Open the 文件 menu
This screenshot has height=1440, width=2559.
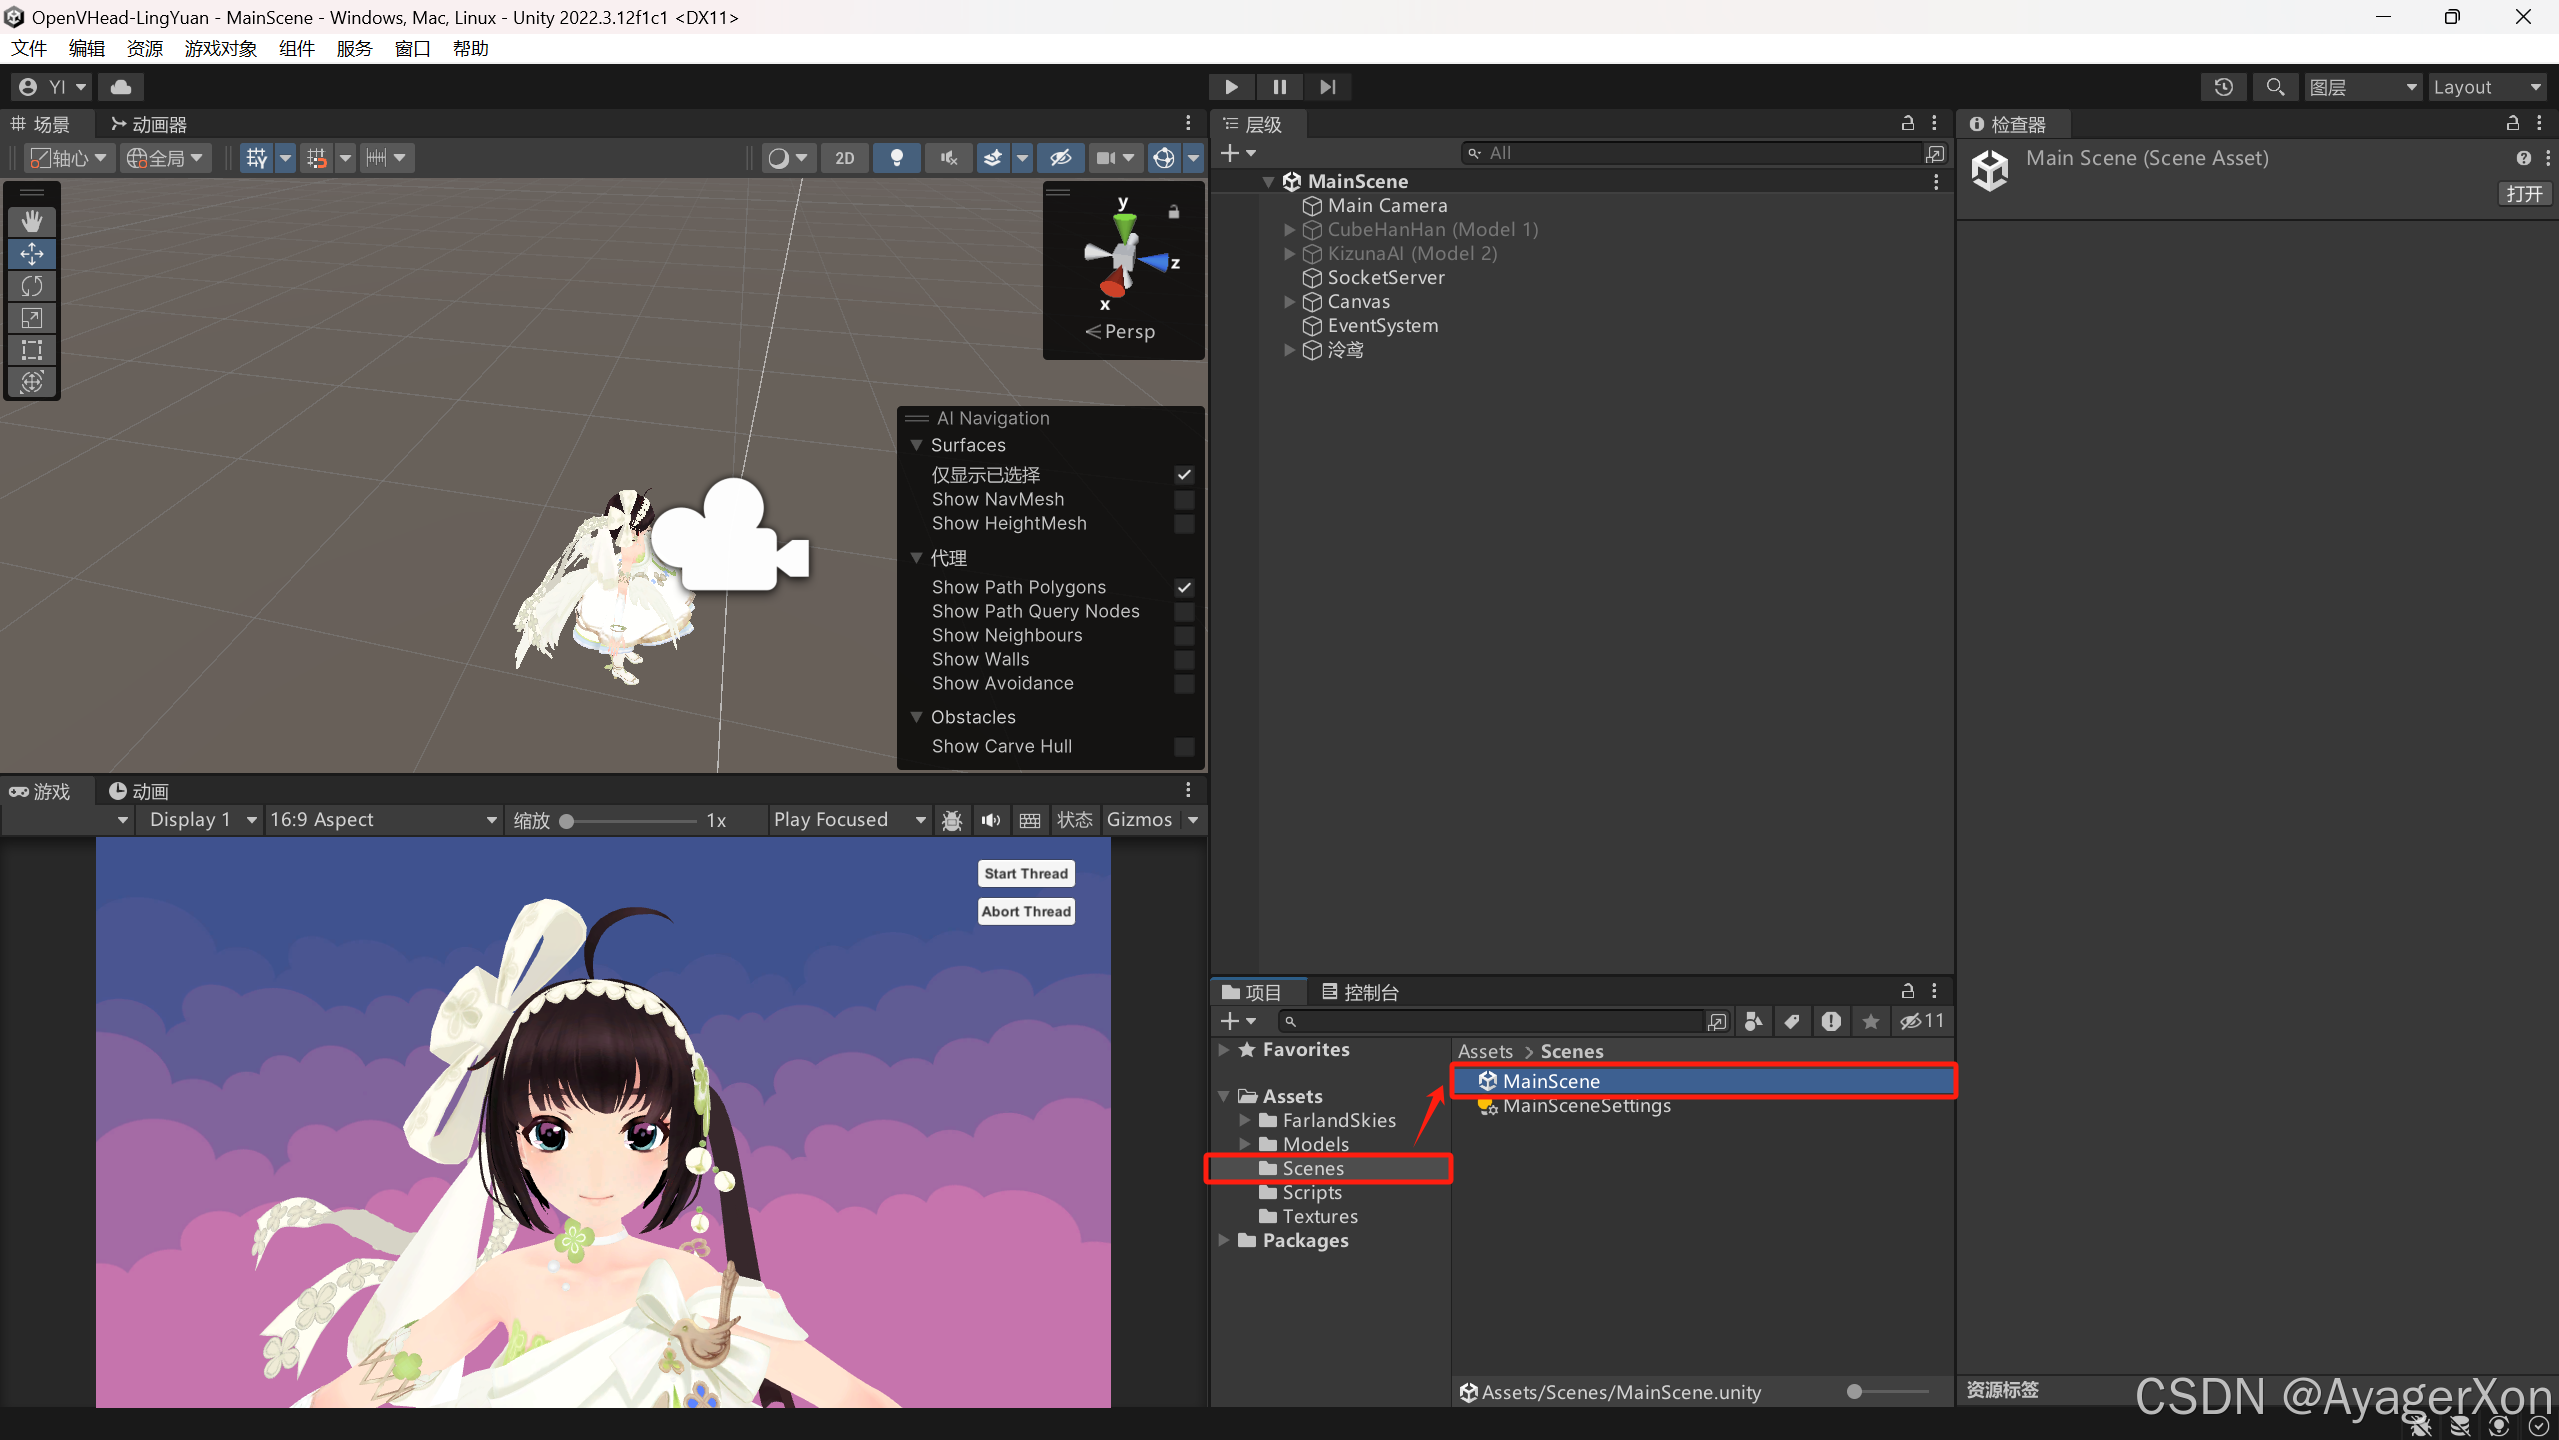click(x=29, y=48)
